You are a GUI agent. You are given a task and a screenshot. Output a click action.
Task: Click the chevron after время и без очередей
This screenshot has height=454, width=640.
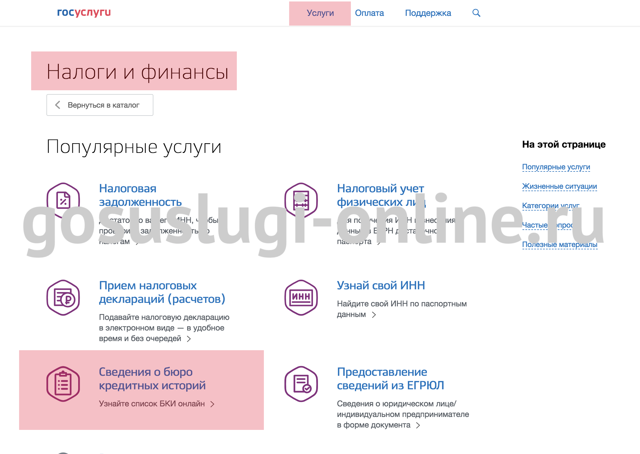(x=189, y=339)
